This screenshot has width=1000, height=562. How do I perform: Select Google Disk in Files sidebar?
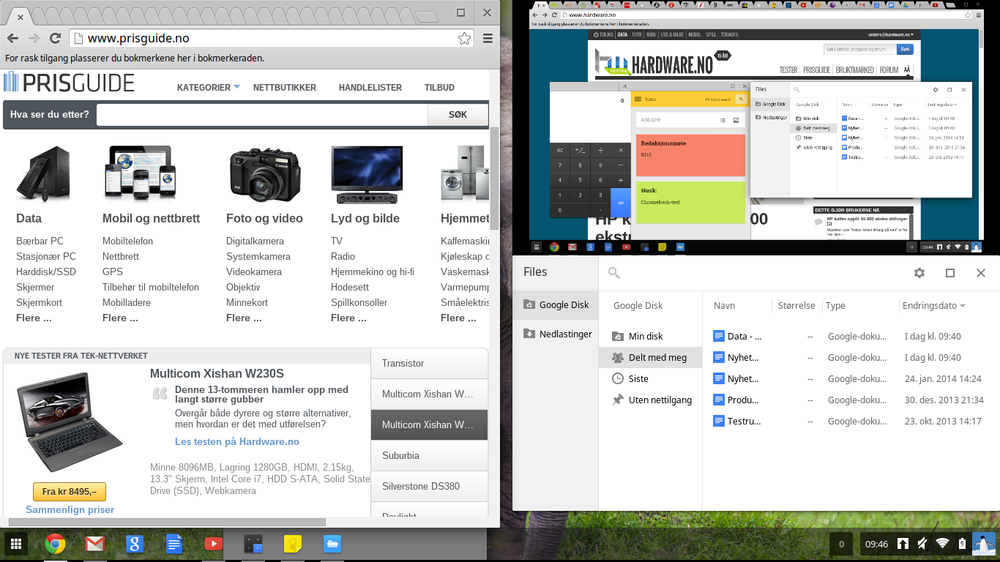click(x=555, y=305)
